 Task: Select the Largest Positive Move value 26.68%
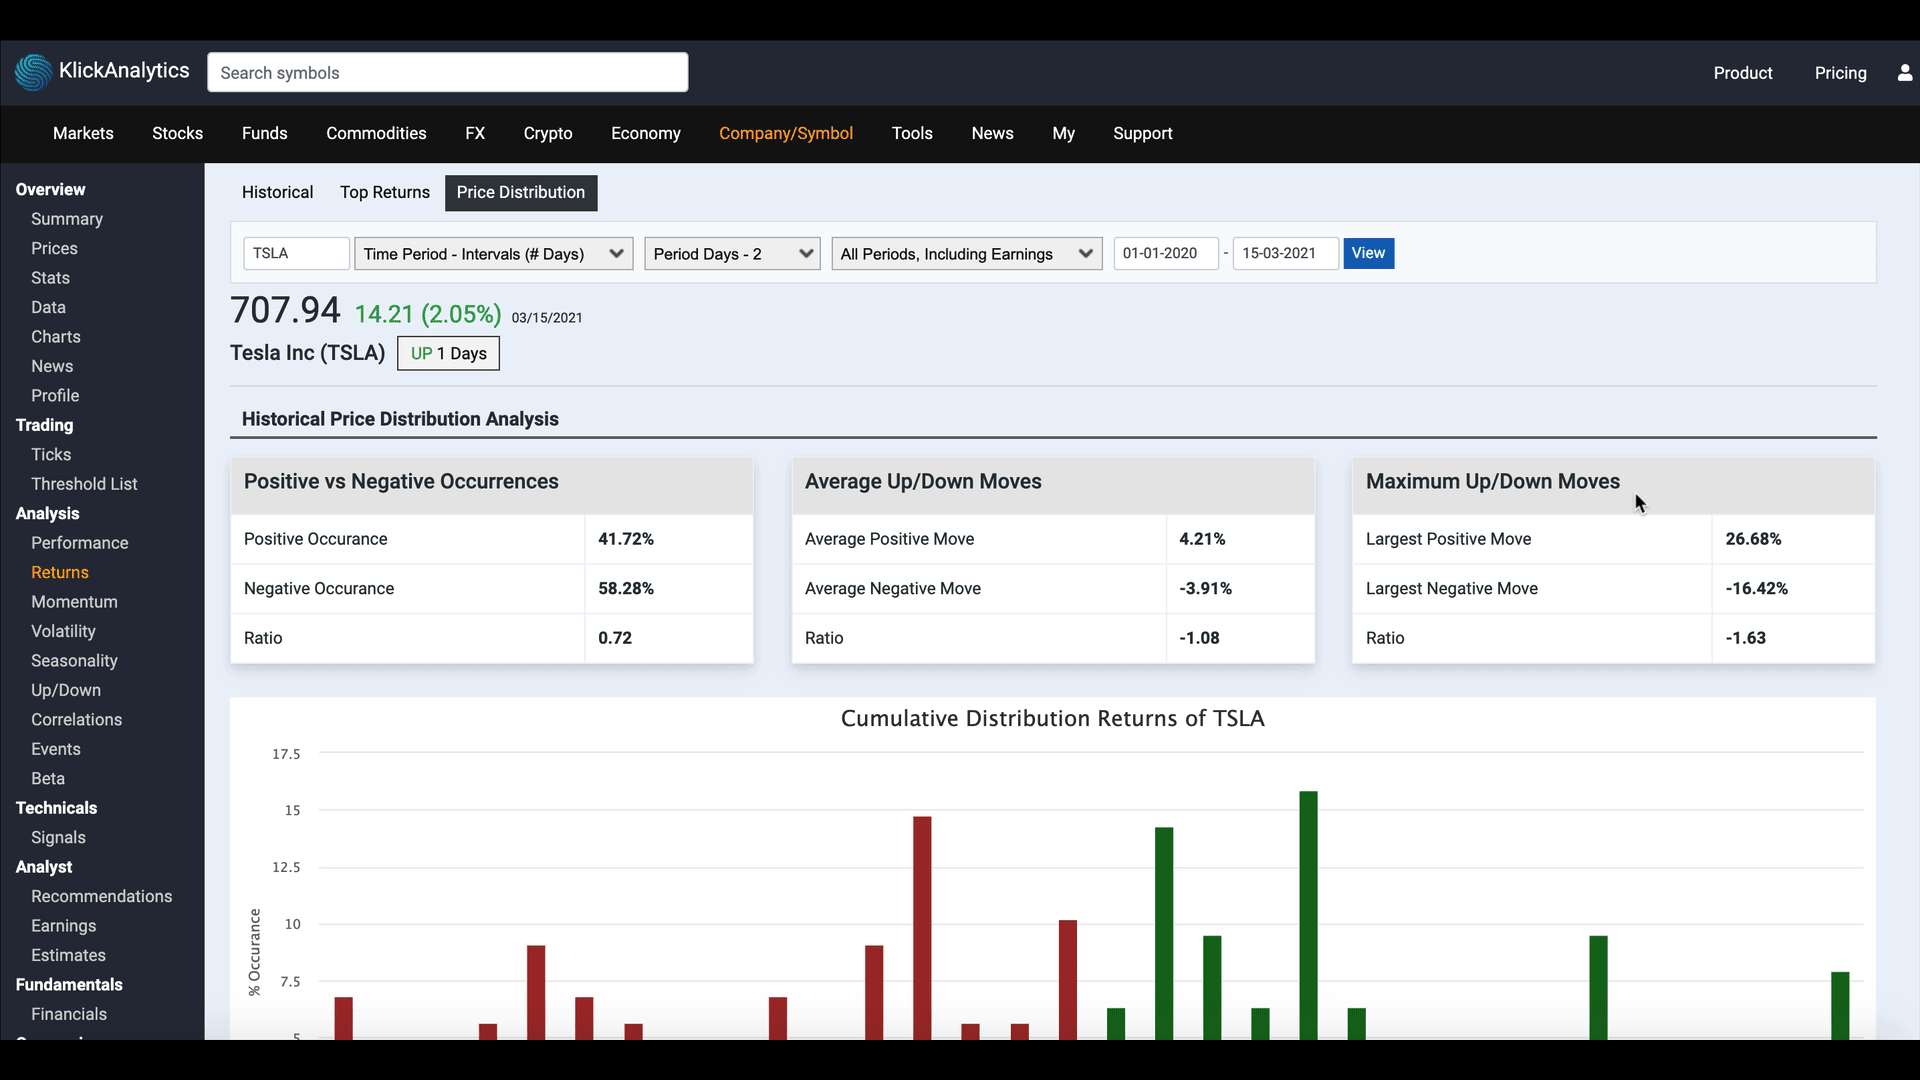click(1753, 539)
